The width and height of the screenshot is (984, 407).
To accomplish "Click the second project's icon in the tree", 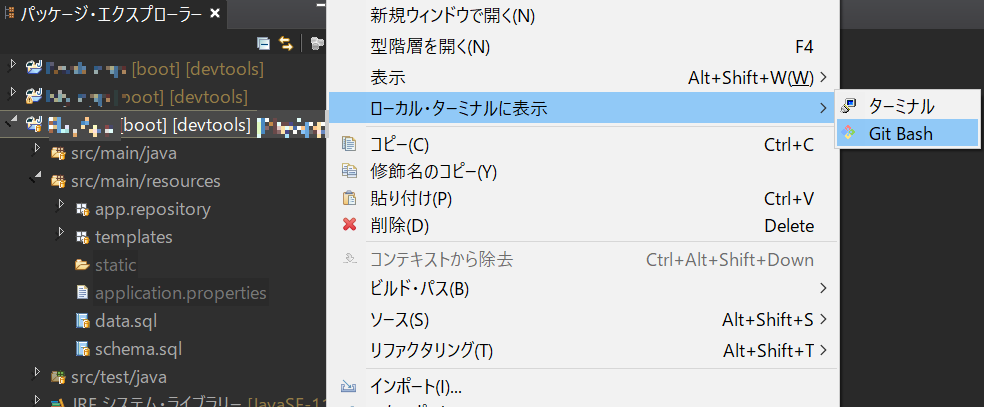I will click(34, 97).
